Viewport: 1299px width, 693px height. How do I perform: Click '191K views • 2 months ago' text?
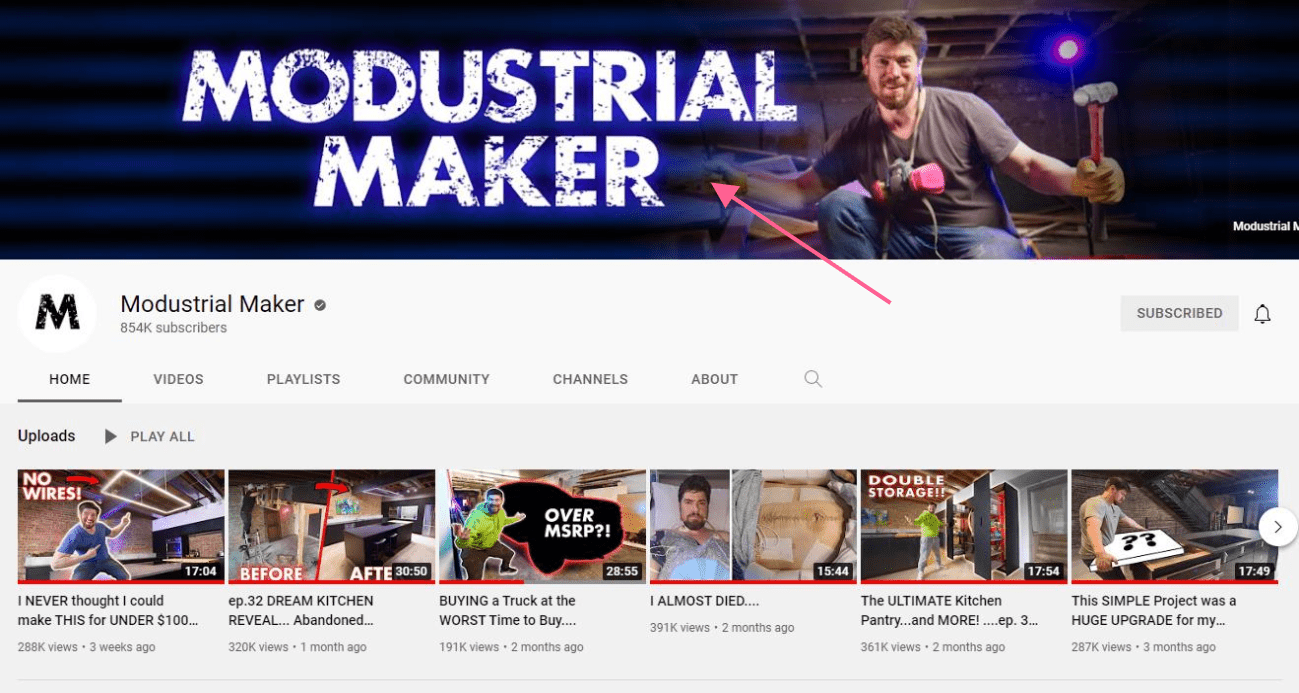tap(512, 647)
